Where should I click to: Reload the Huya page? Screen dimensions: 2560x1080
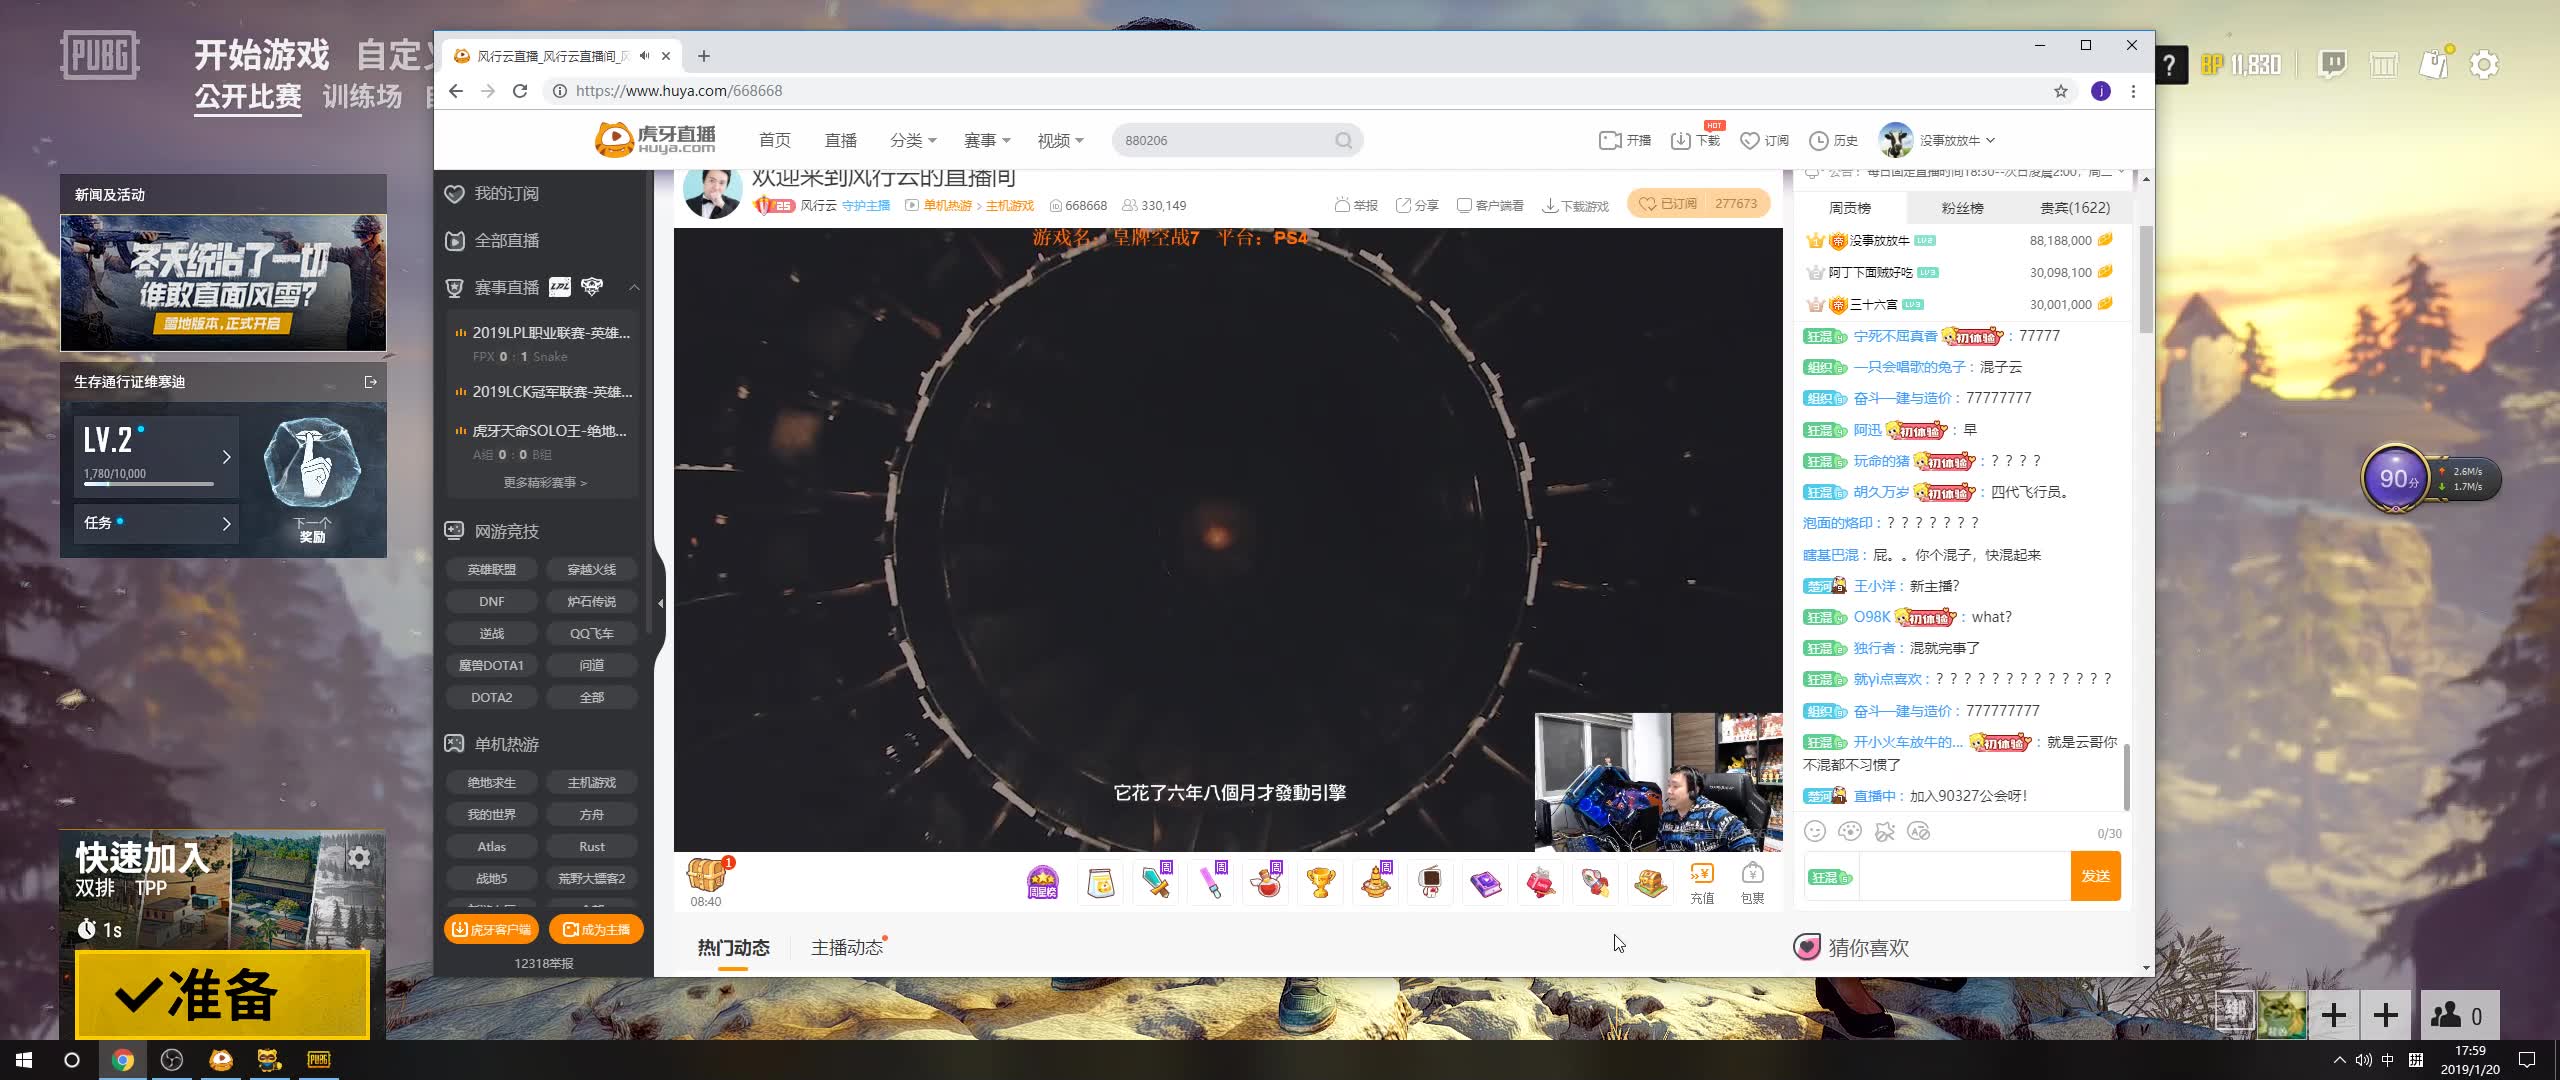tap(520, 91)
